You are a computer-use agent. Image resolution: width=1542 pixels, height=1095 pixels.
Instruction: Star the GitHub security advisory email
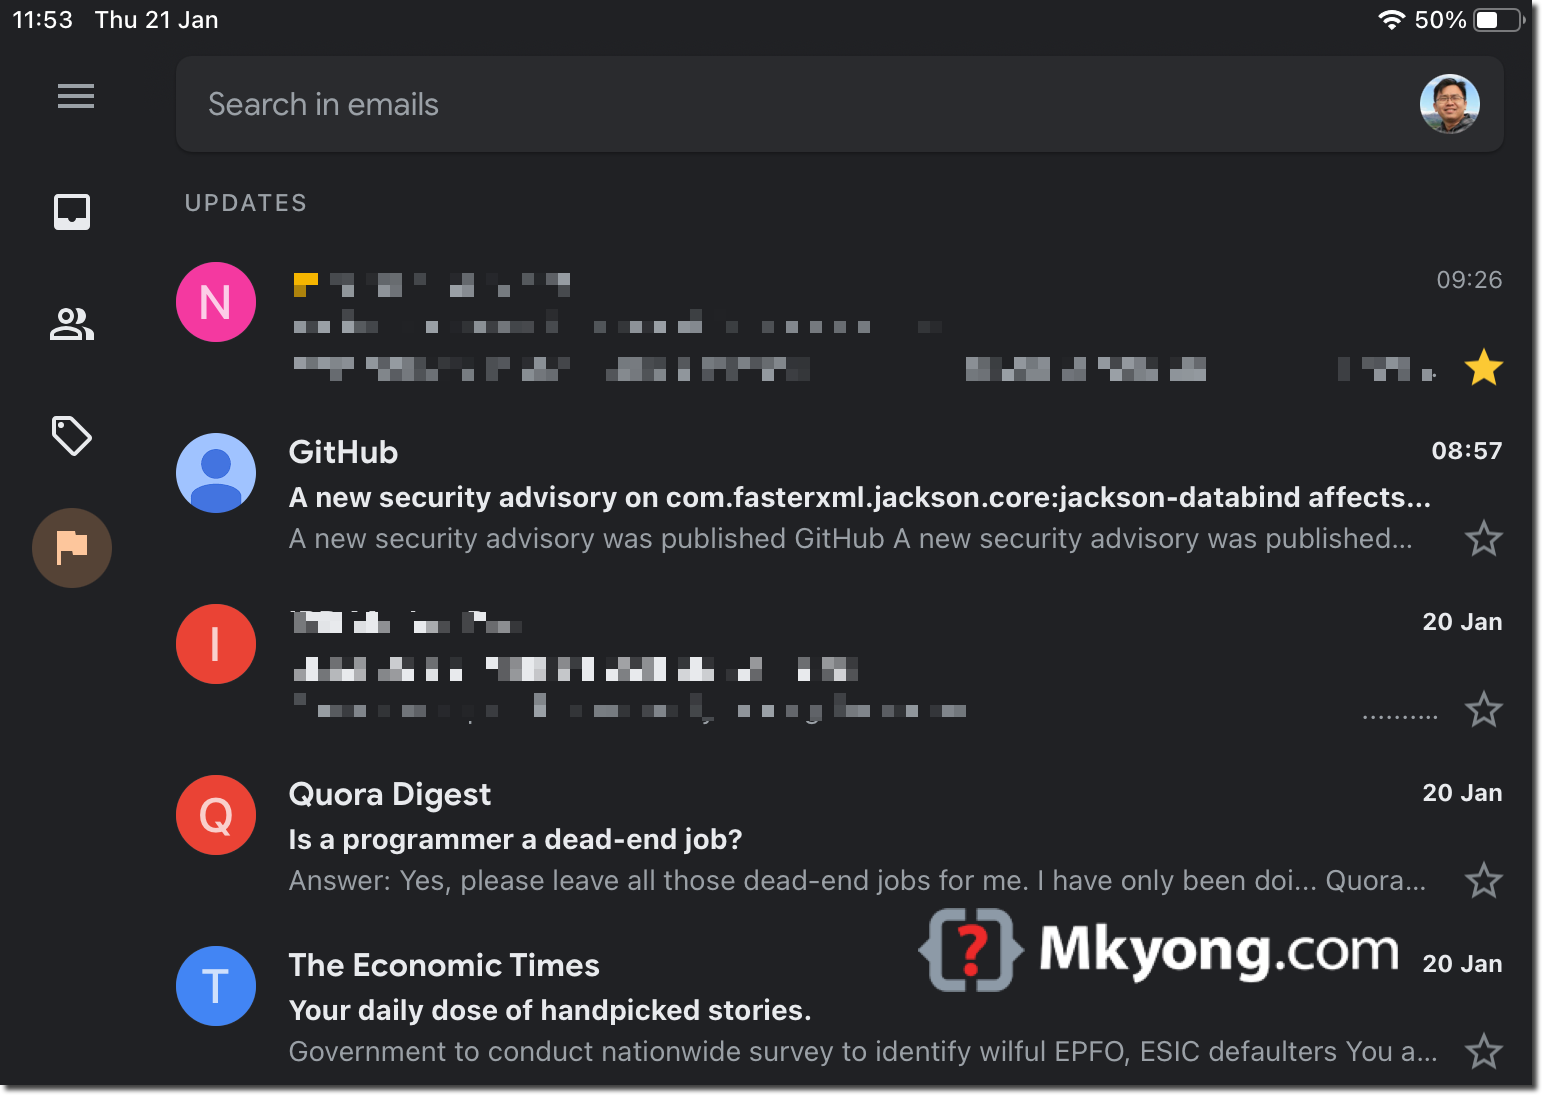coord(1484,539)
